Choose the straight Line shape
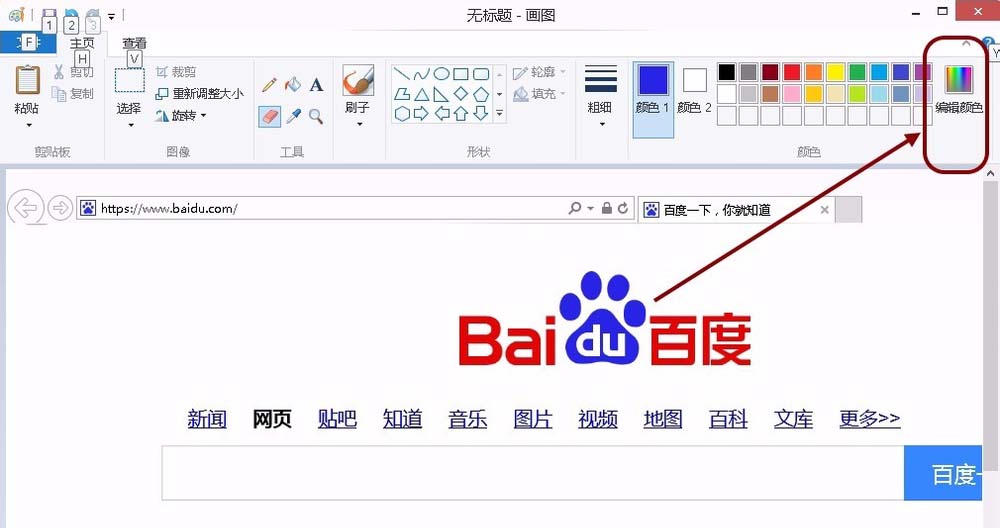Screen dimensions: 1000x528 [x=401, y=74]
